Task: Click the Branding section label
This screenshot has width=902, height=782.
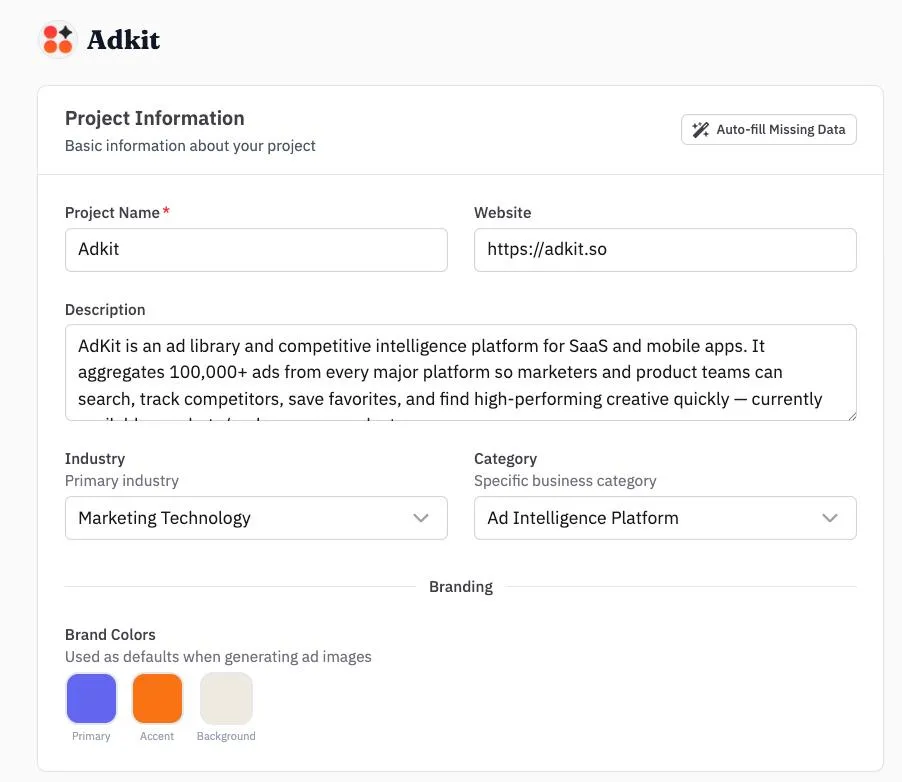Action: (x=460, y=587)
